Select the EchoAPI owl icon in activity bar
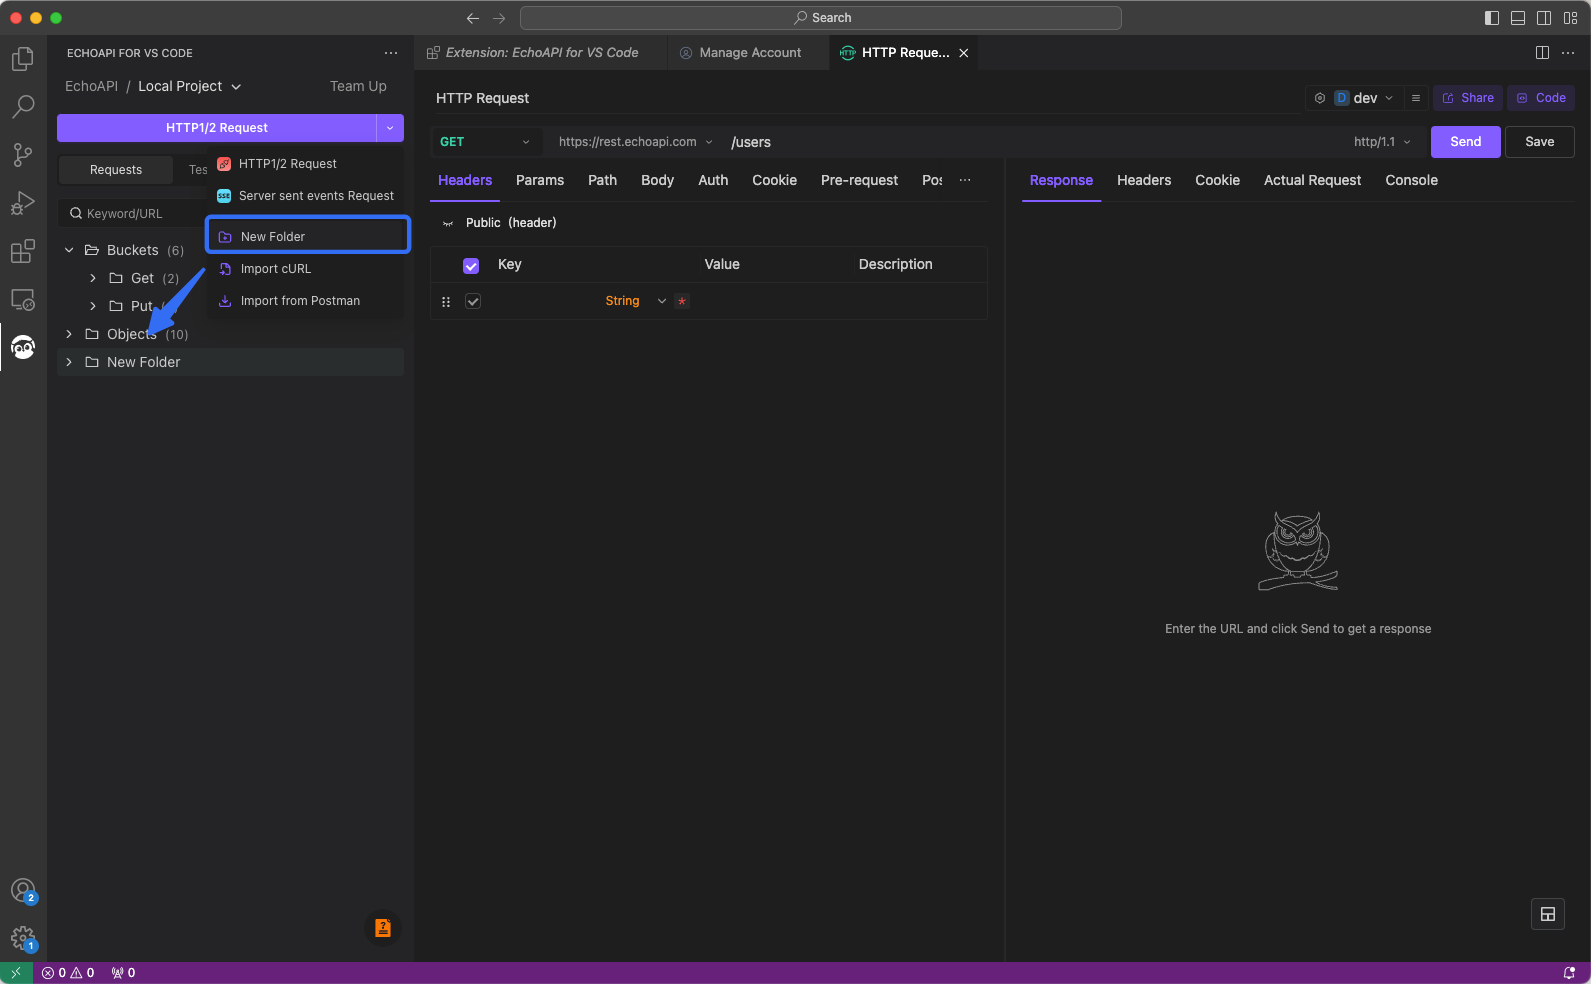This screenshot has height=984, width=1591. pos(22,347)
